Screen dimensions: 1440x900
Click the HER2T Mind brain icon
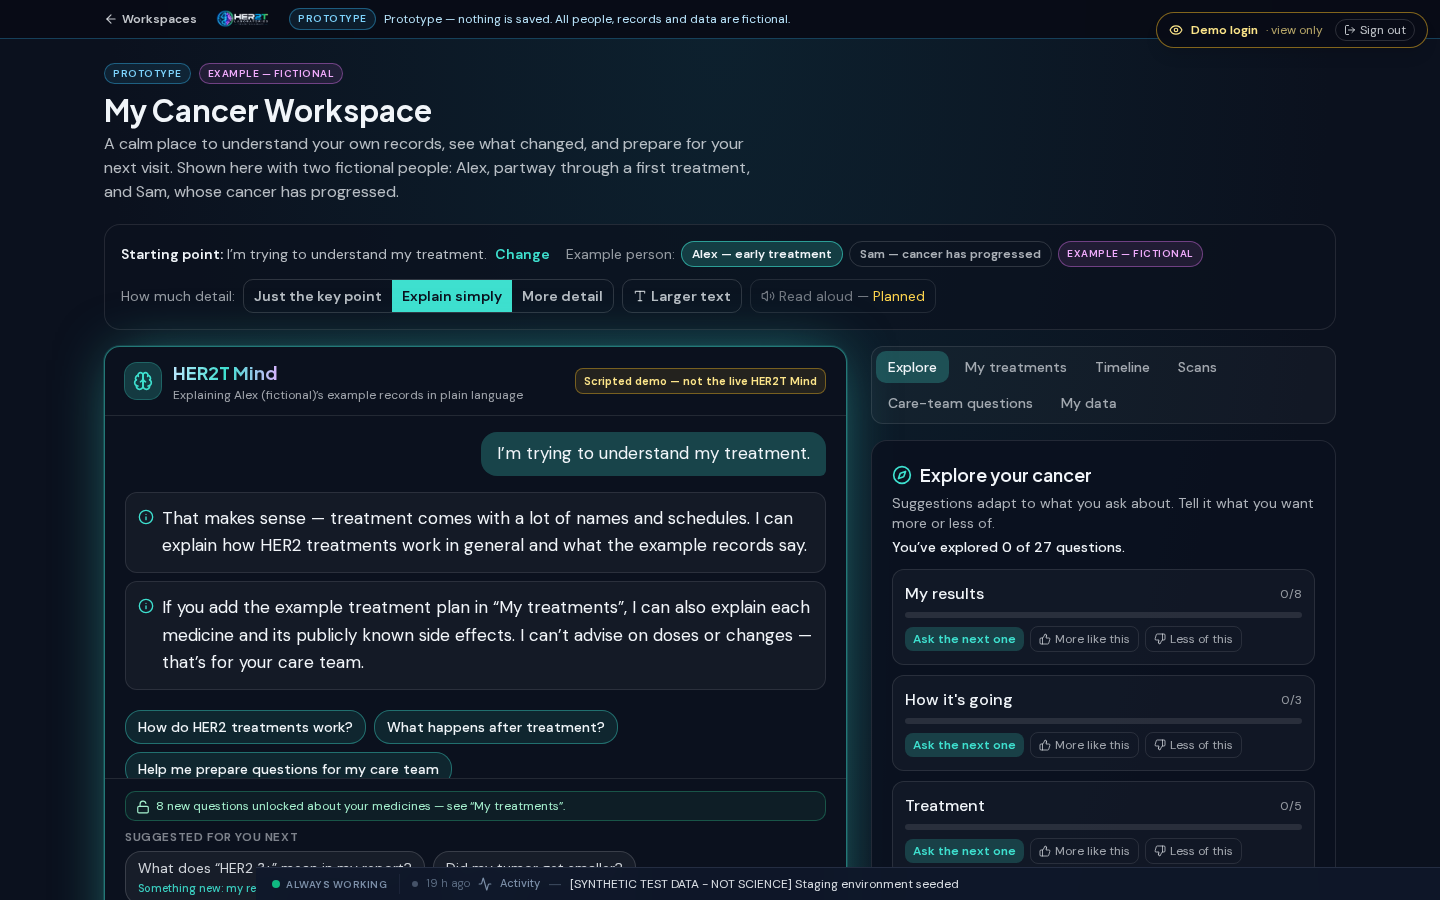point(143,381)
